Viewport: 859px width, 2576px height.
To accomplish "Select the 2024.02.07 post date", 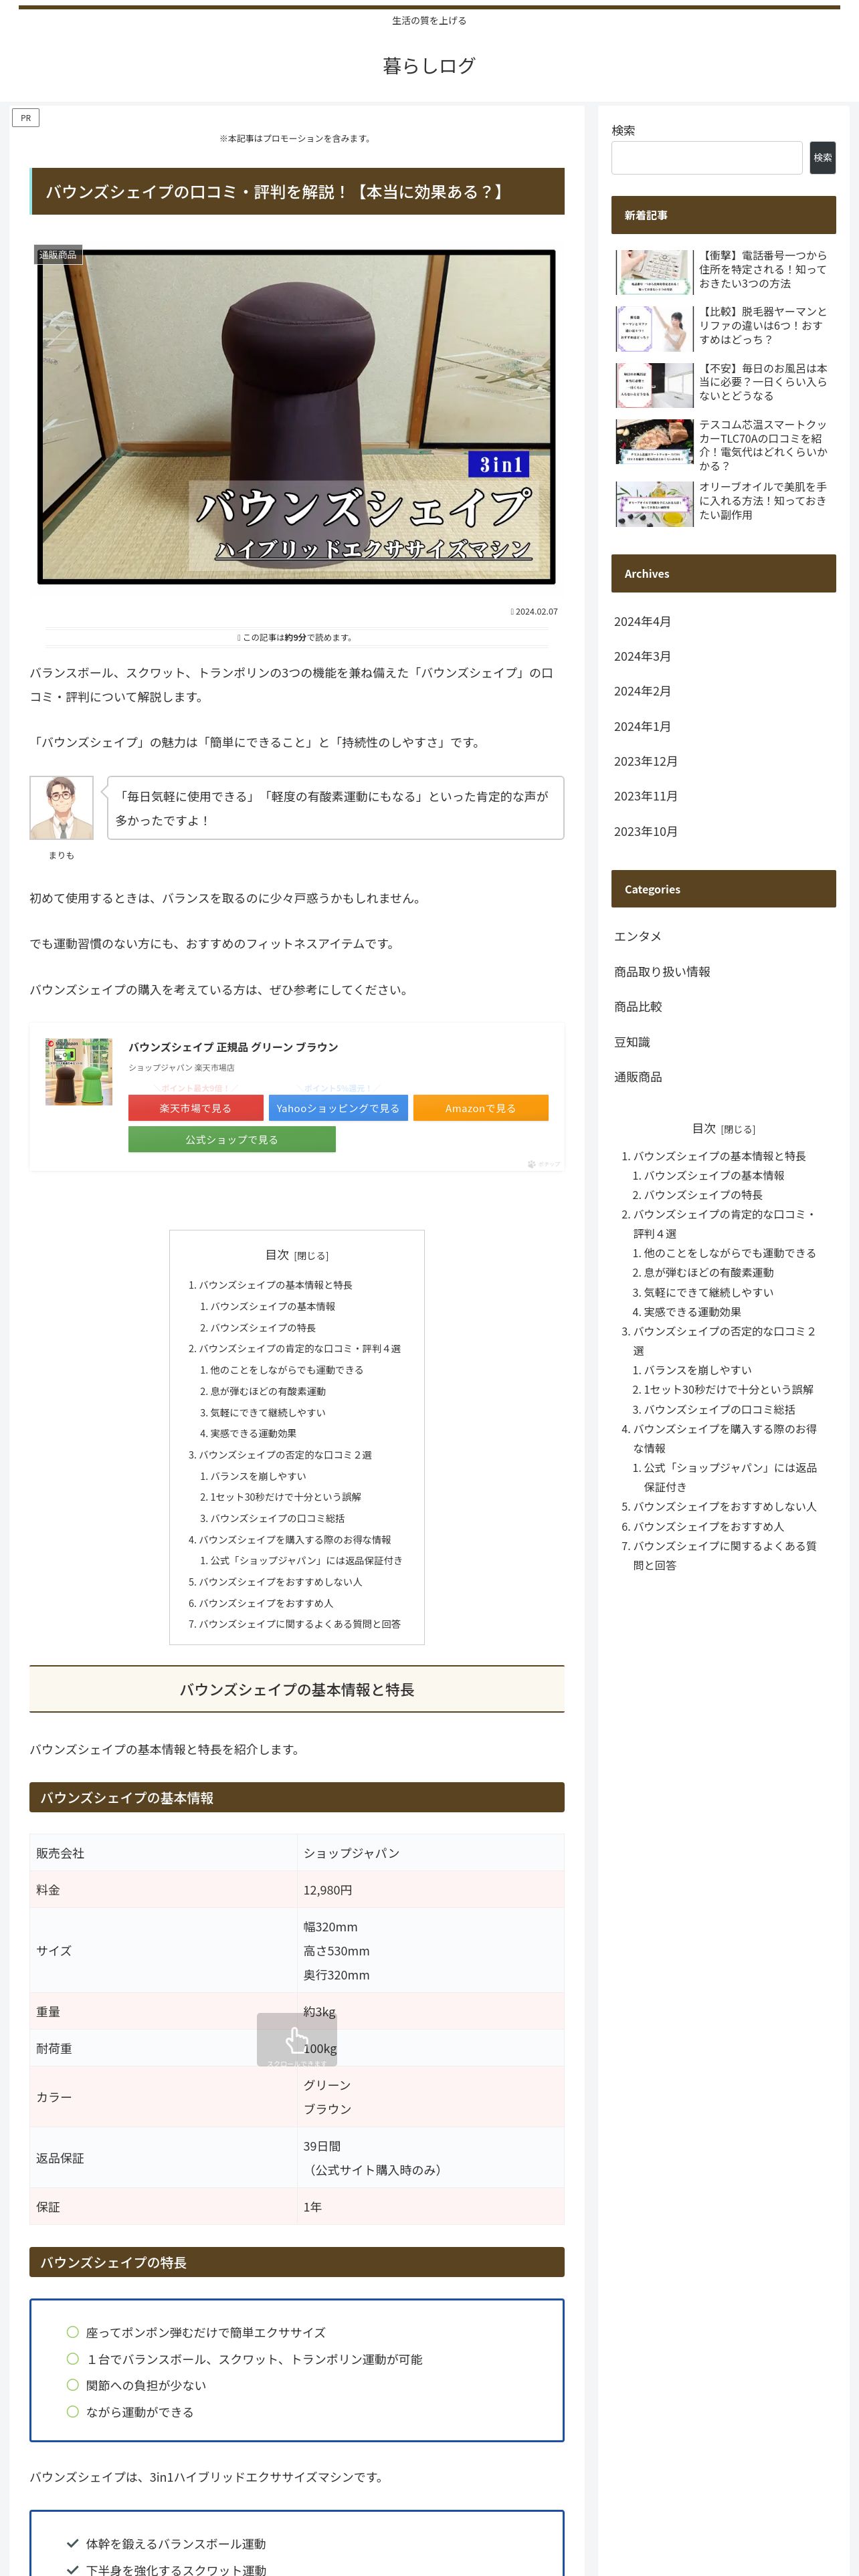I will coord(536,612).
